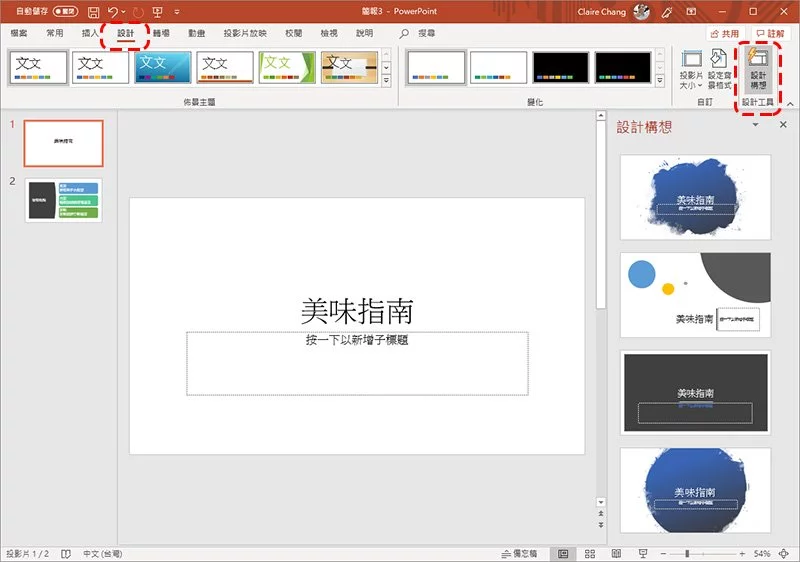Click the 54% zoom level
The image size is (800, 562).
[x=762, y=554]
